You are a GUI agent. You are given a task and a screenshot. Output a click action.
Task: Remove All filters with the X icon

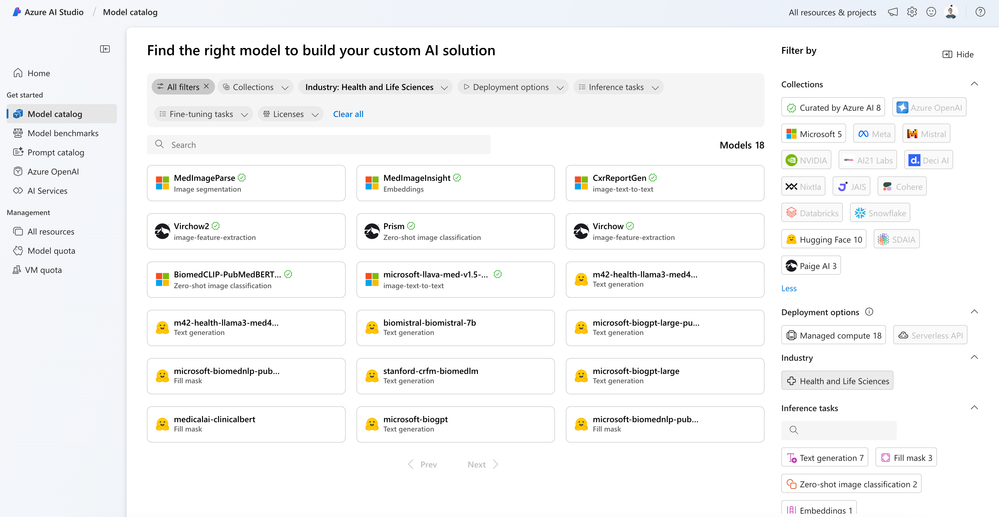tap(206, 87)
